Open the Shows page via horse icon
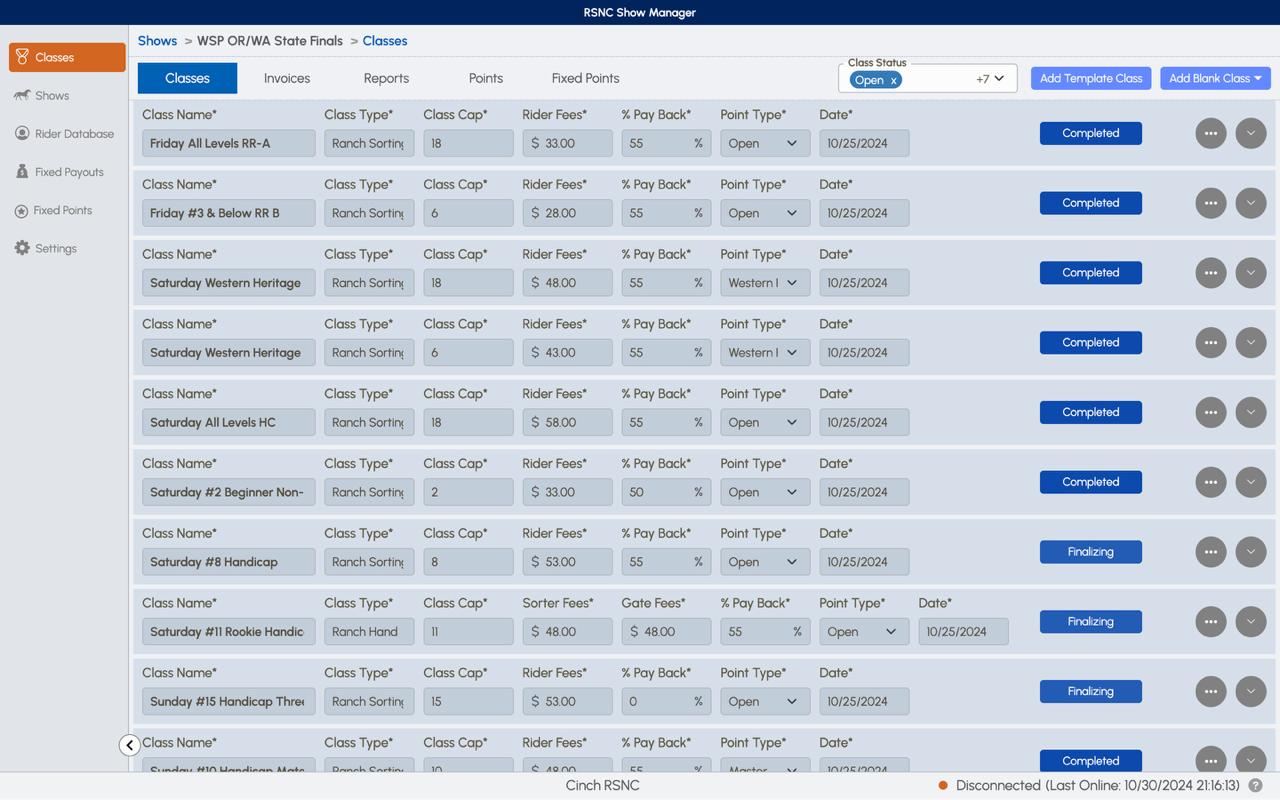 click(x=22, y=96)
